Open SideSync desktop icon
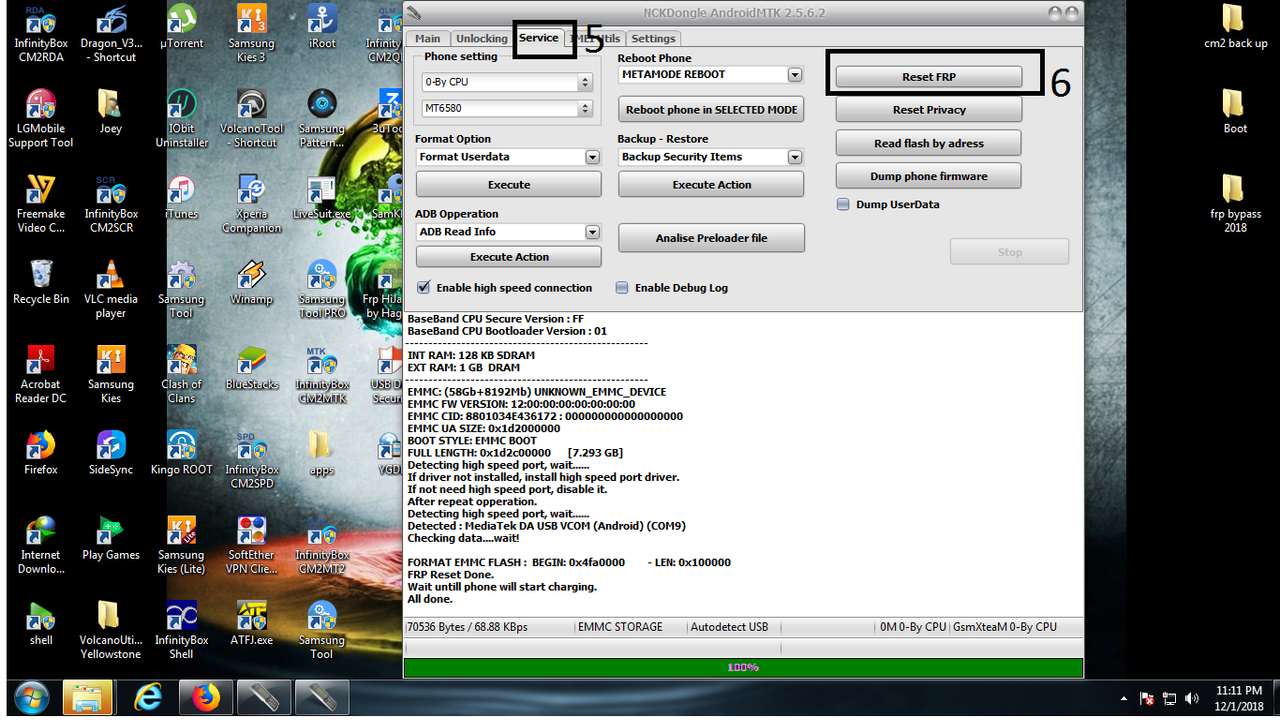Viewport: 1280px width, 720px height. pos(111,452)
